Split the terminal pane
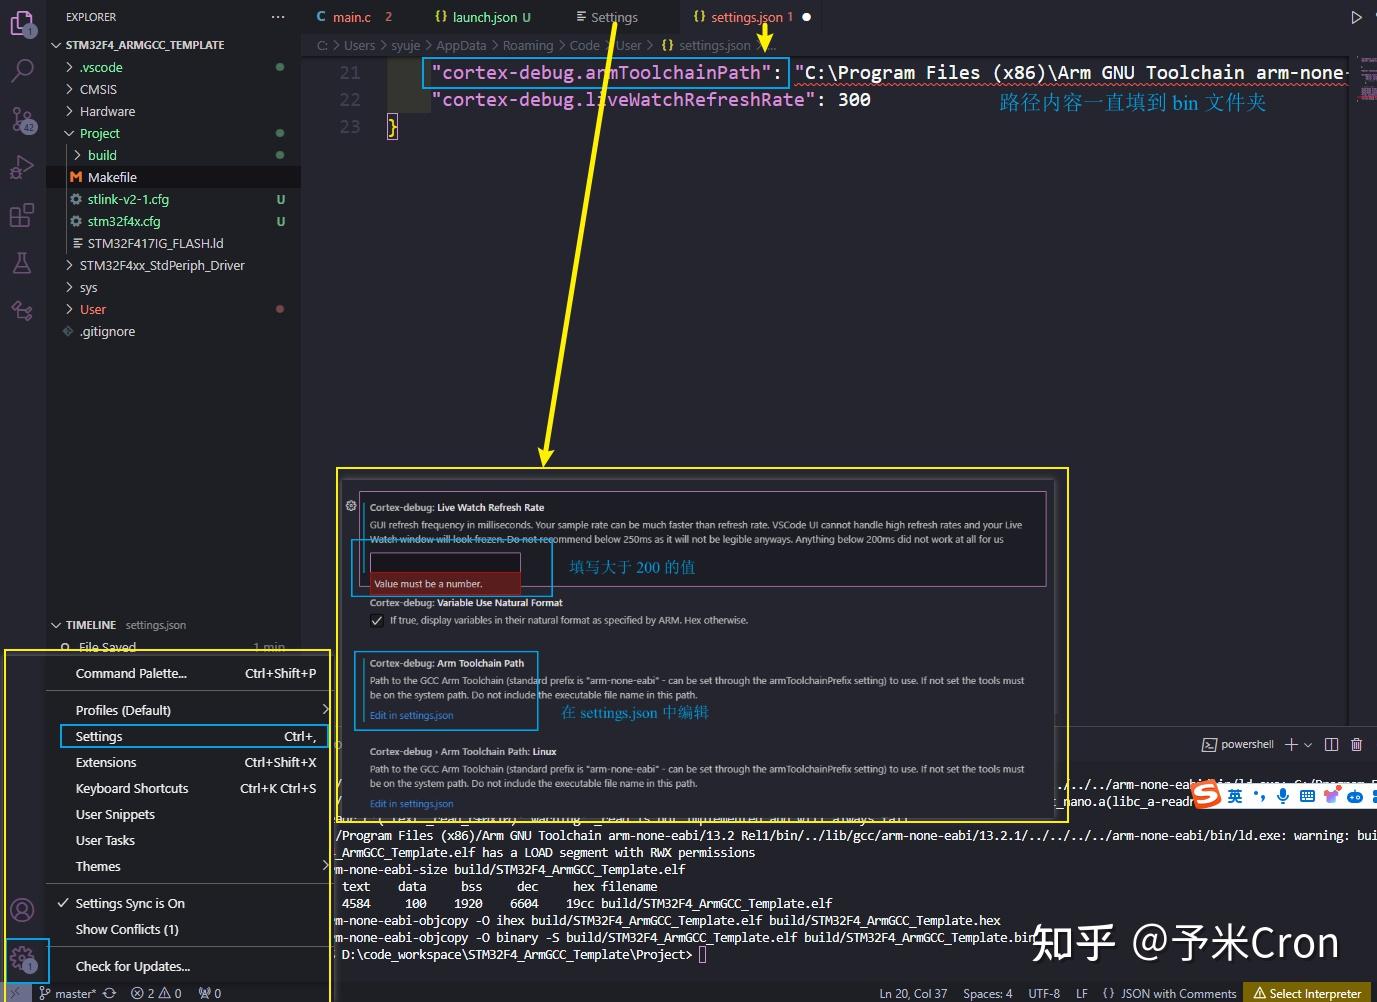 pos(1331,744)
